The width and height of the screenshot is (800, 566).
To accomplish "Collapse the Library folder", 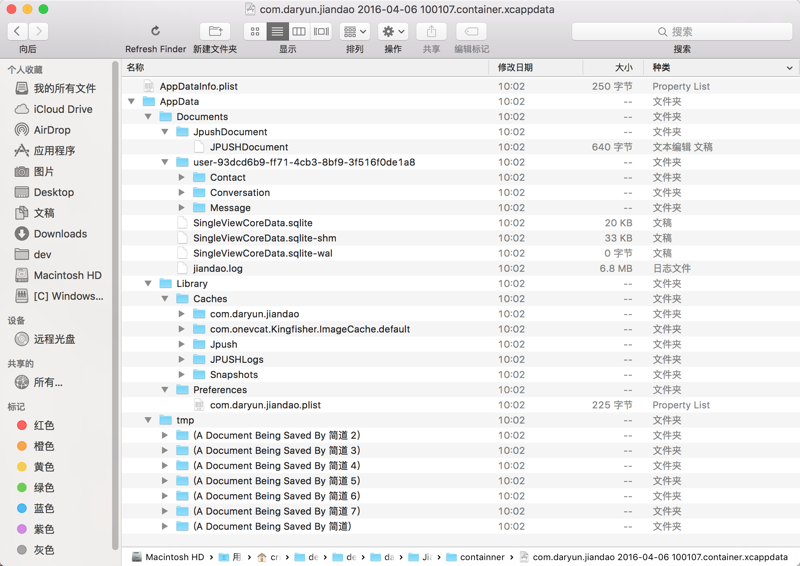I will (x=148, y=284).
